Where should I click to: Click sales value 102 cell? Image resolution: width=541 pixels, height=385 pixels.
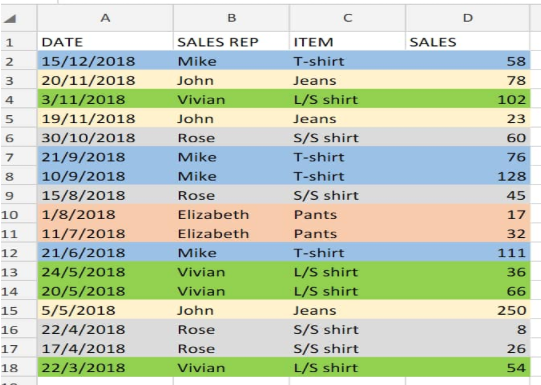(468, 99)
